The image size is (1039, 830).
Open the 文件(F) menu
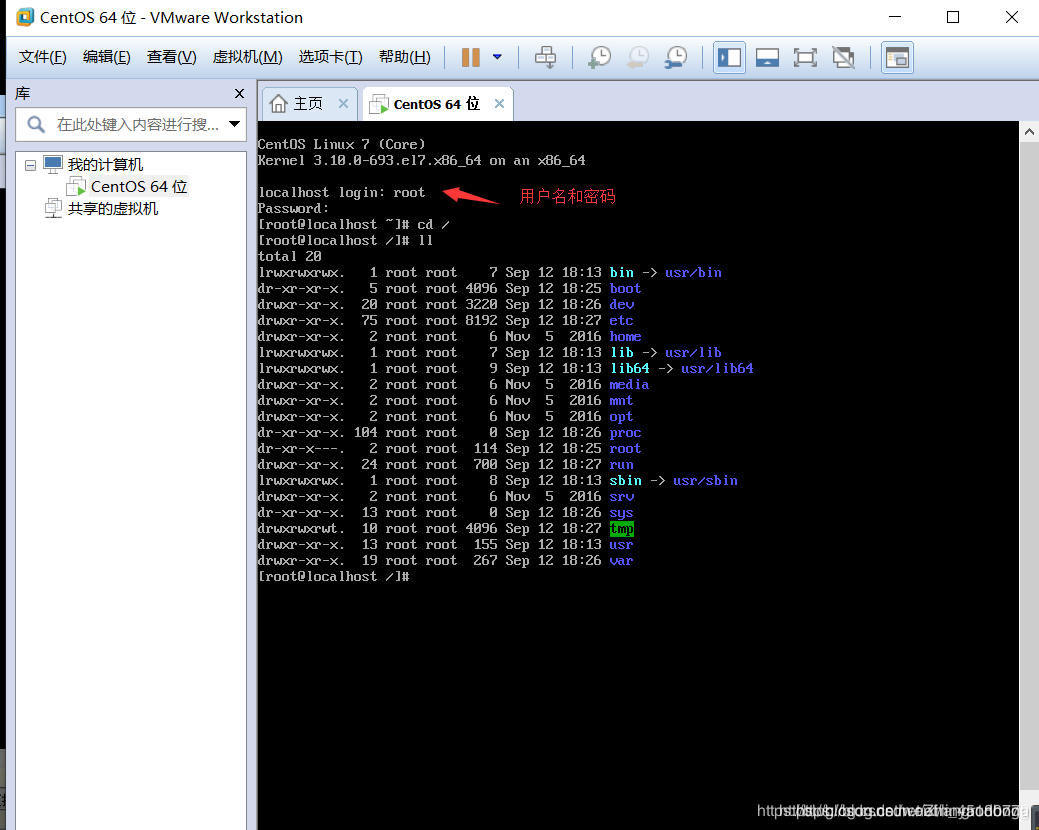[x=42, y=58]
